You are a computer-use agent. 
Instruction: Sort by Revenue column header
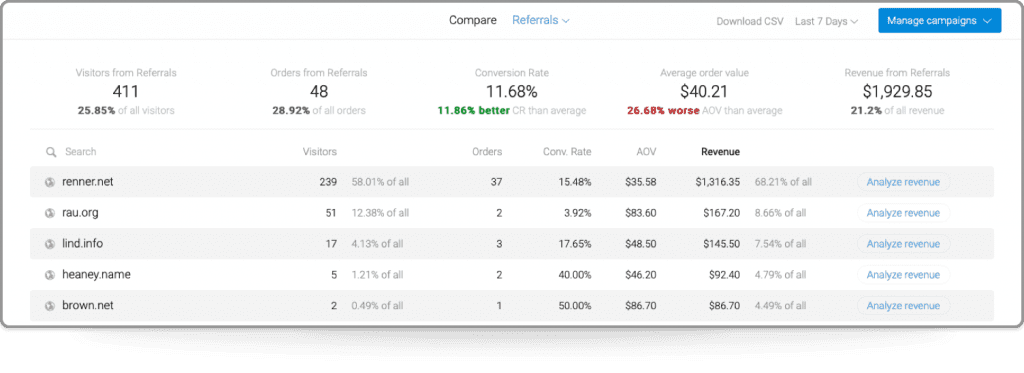[720, 152]
